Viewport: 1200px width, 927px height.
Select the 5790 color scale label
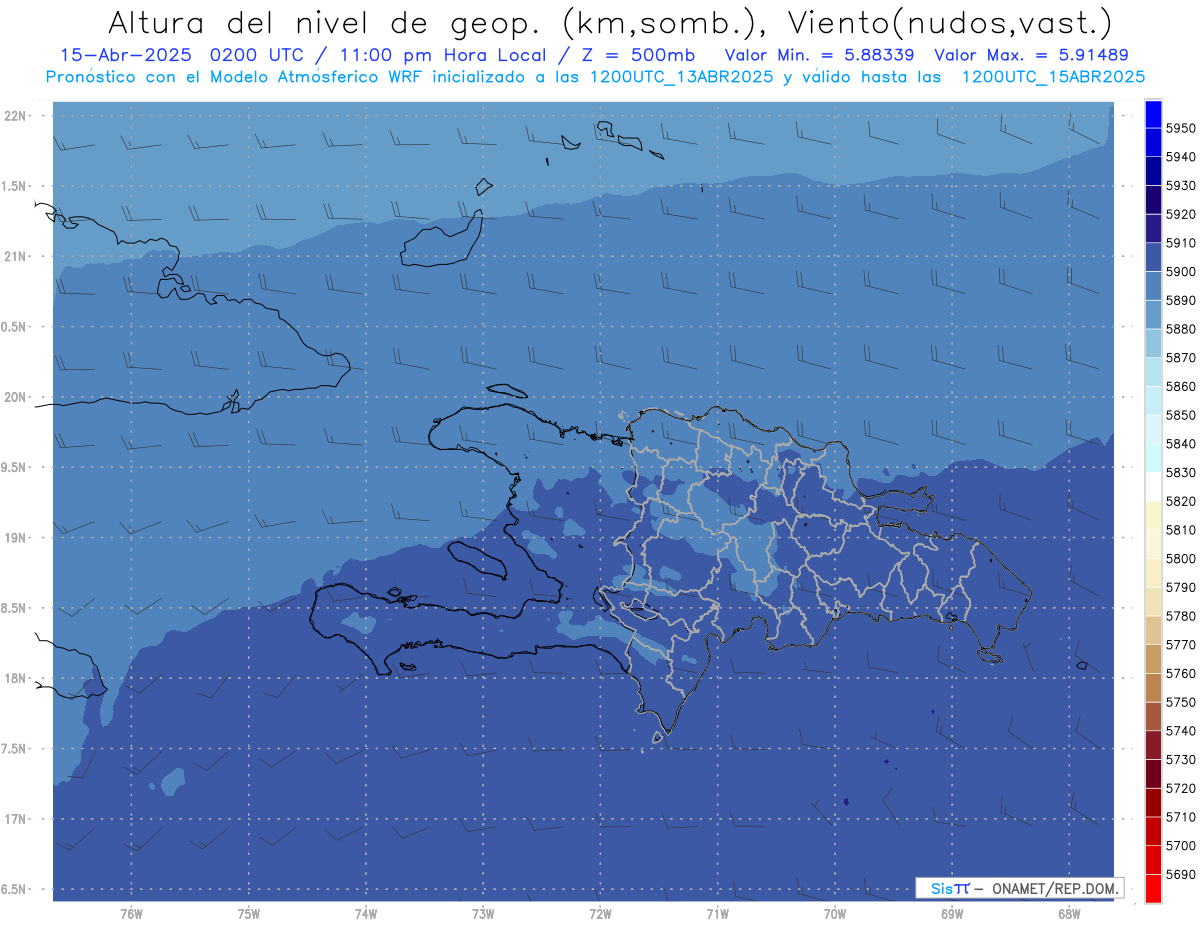coord(1181,587)
